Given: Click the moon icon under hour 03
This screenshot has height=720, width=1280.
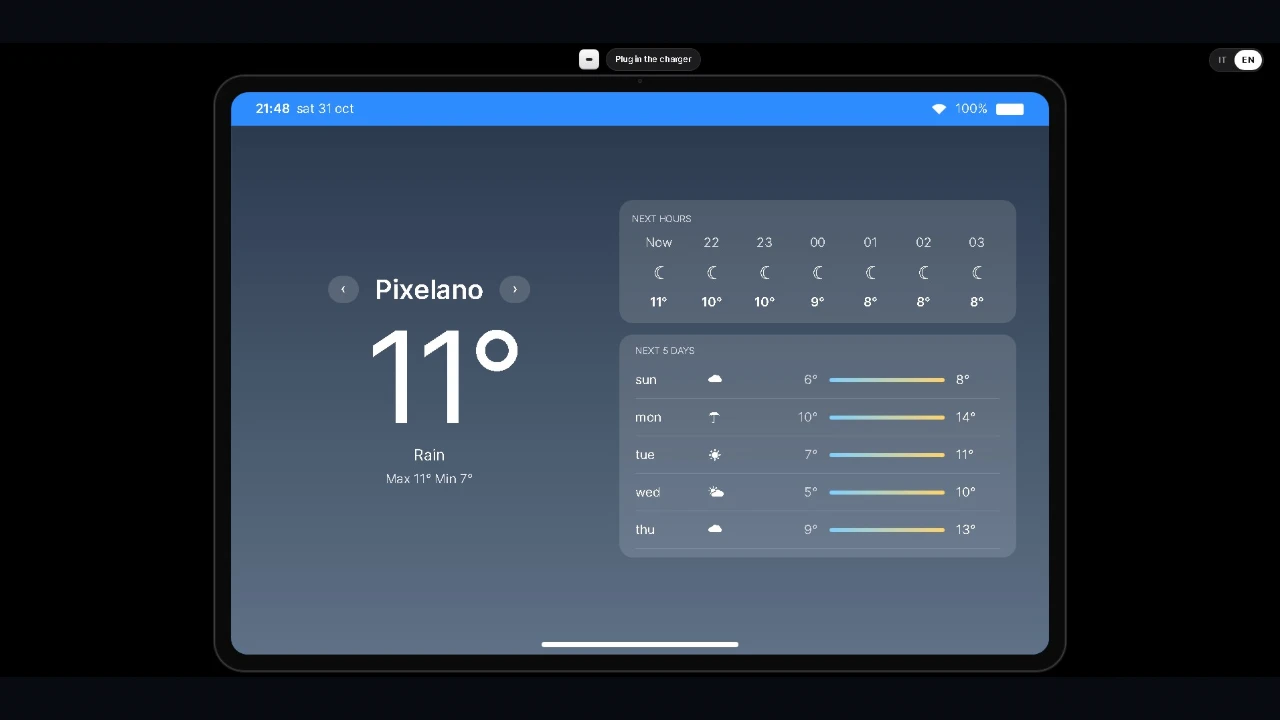Looking at the screenshot, I should click(x=977, y=273).
